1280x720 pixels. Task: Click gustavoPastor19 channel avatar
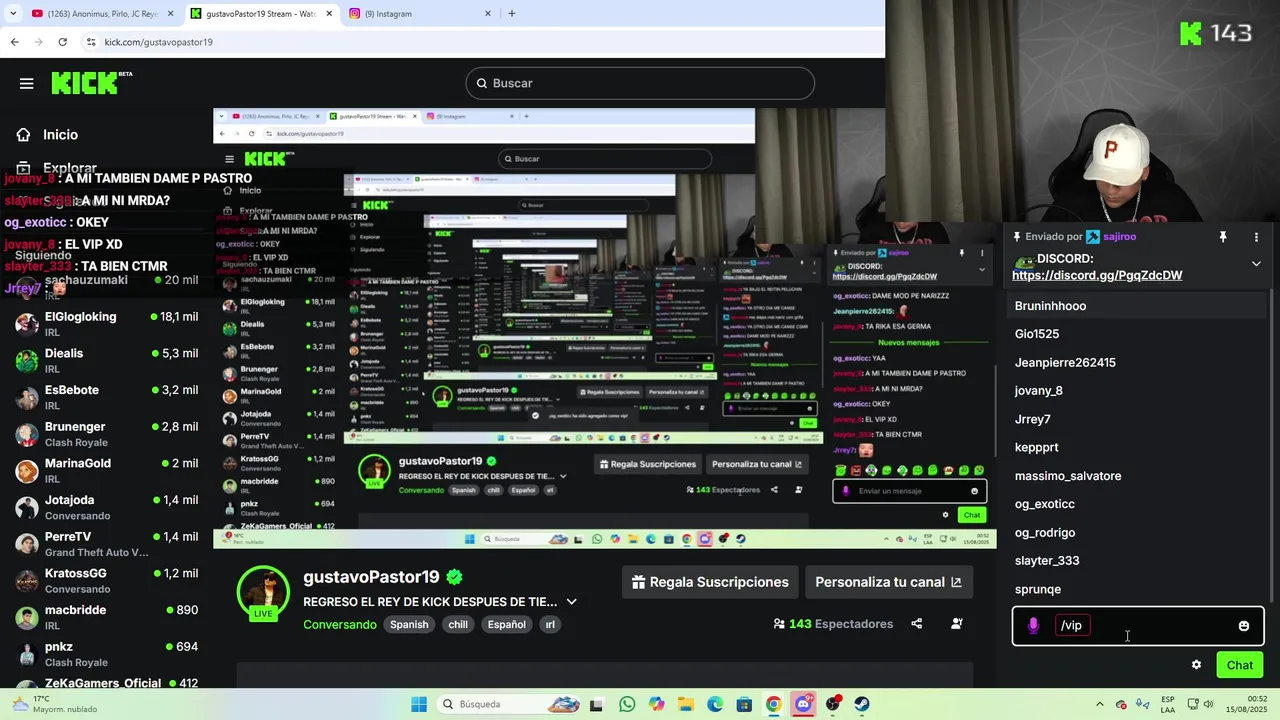point(263,592)
